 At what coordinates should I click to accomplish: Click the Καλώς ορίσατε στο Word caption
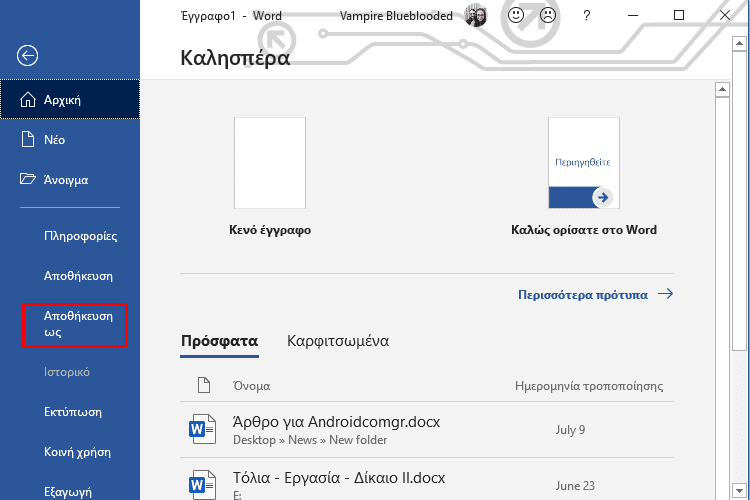click(x=584, y=230)
